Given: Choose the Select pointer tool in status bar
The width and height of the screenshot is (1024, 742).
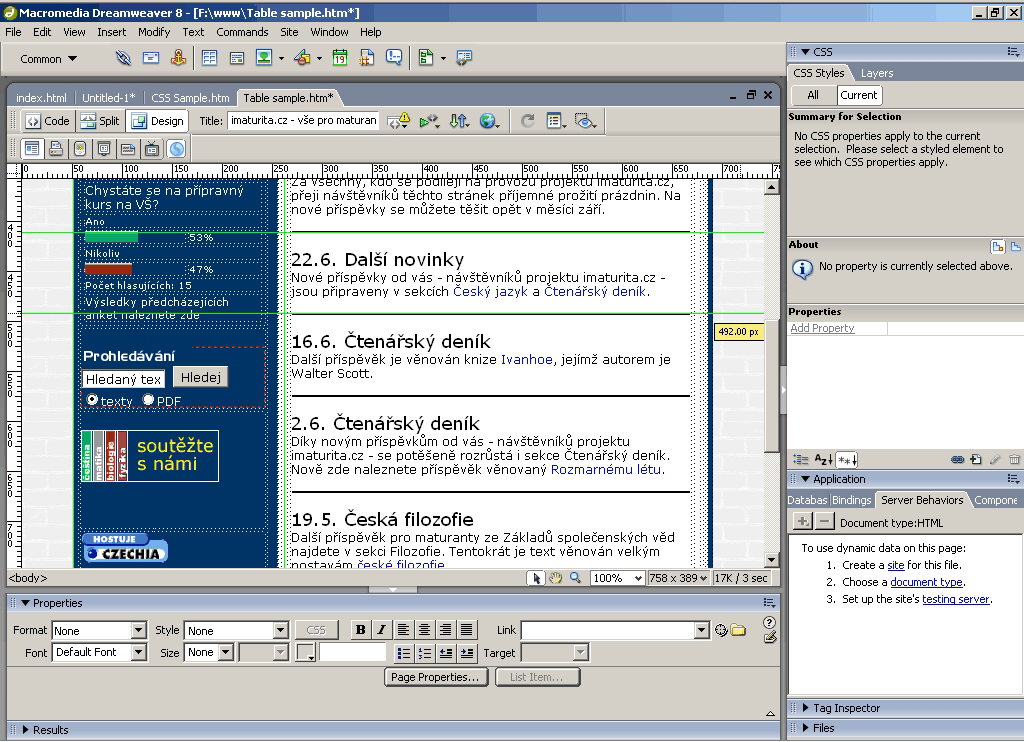Looking at the screenshot, I should (536, 578).
